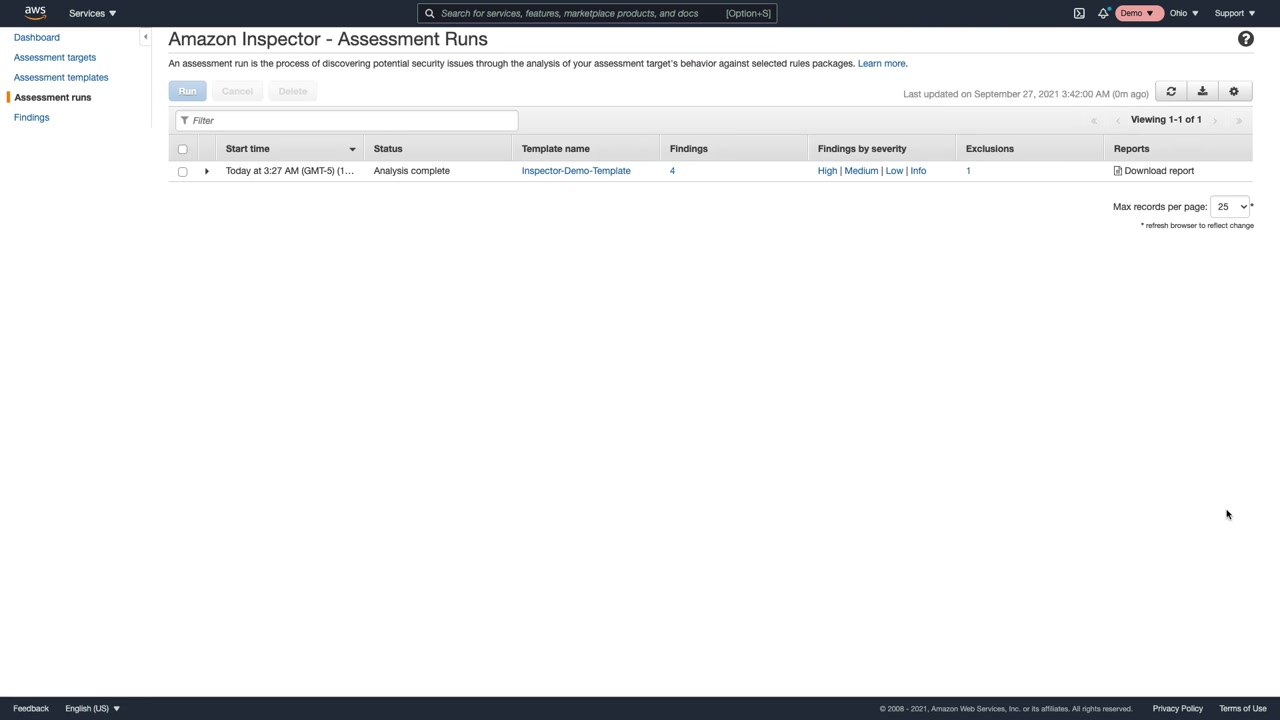Click the Run button
Image resolution: width=1280 pixels, height=720 pixels.
point(187,91)
